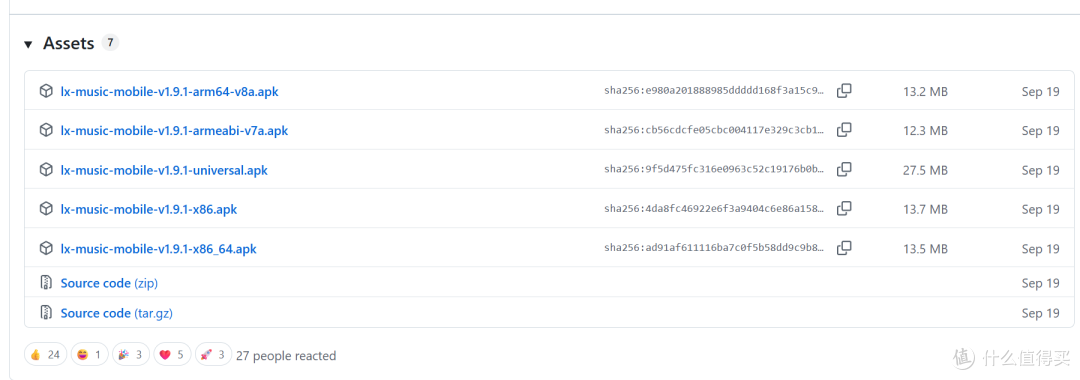Download lx-music-mobile-v1.9.1-arm64-v8a.apk
This screenshot has width=1080, height=380.
pyautogui.click(x=169, y=92)
